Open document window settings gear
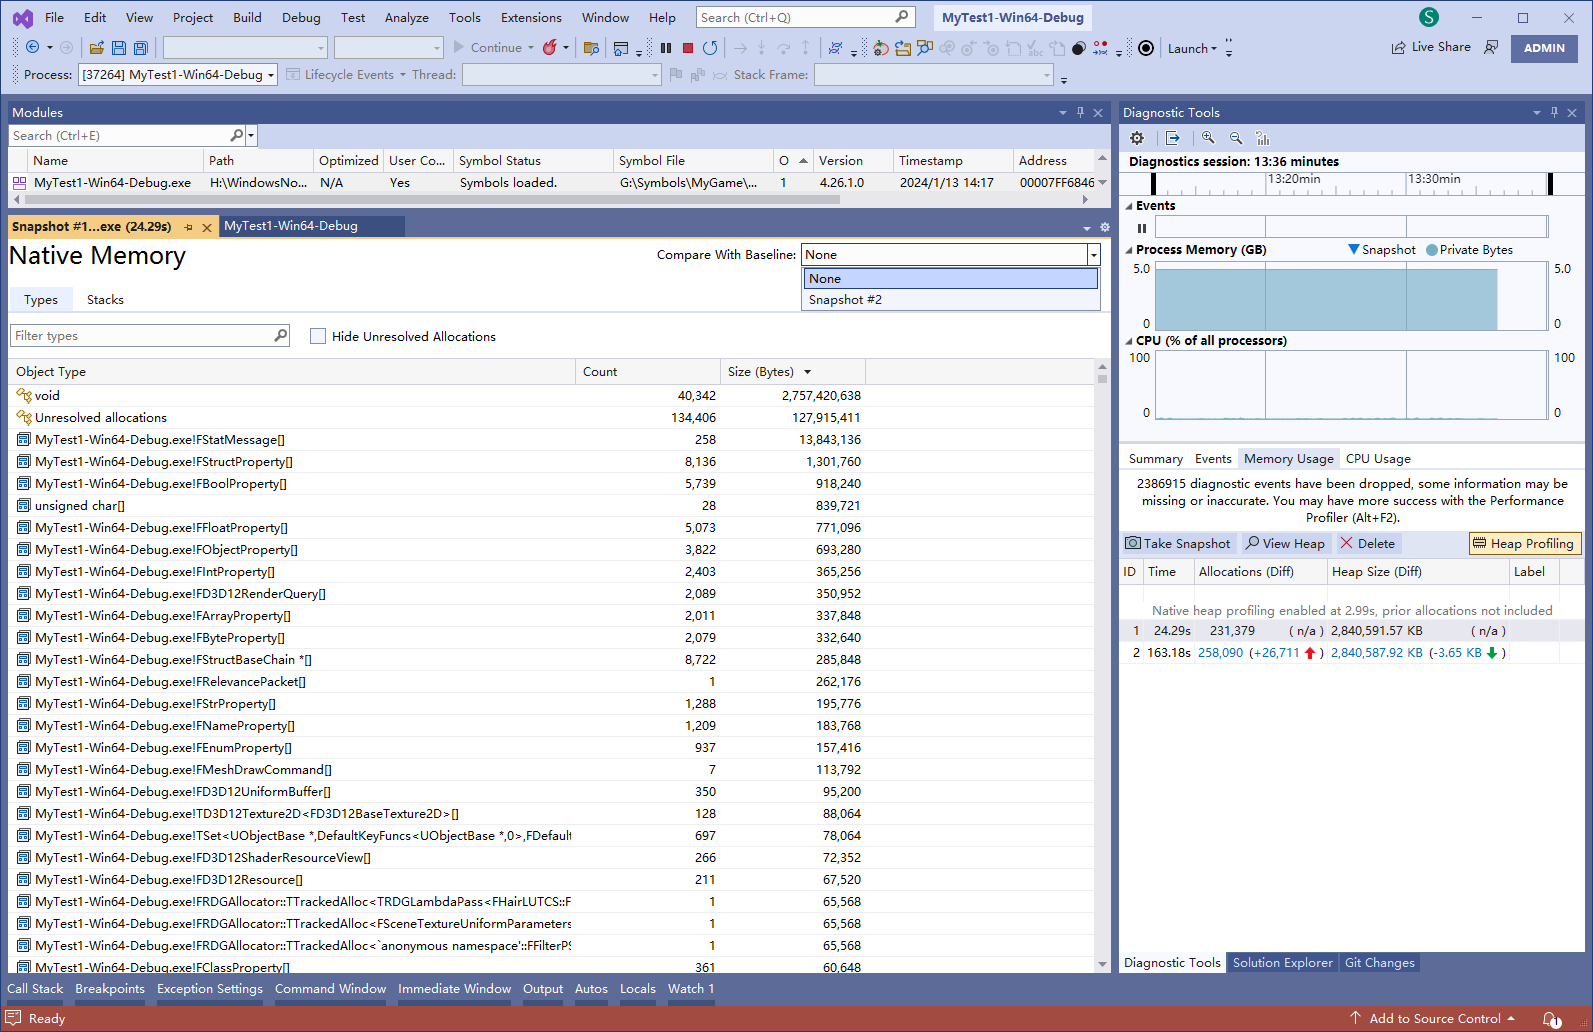The image size is (1593, 1032). click(x=1105, y=228)
